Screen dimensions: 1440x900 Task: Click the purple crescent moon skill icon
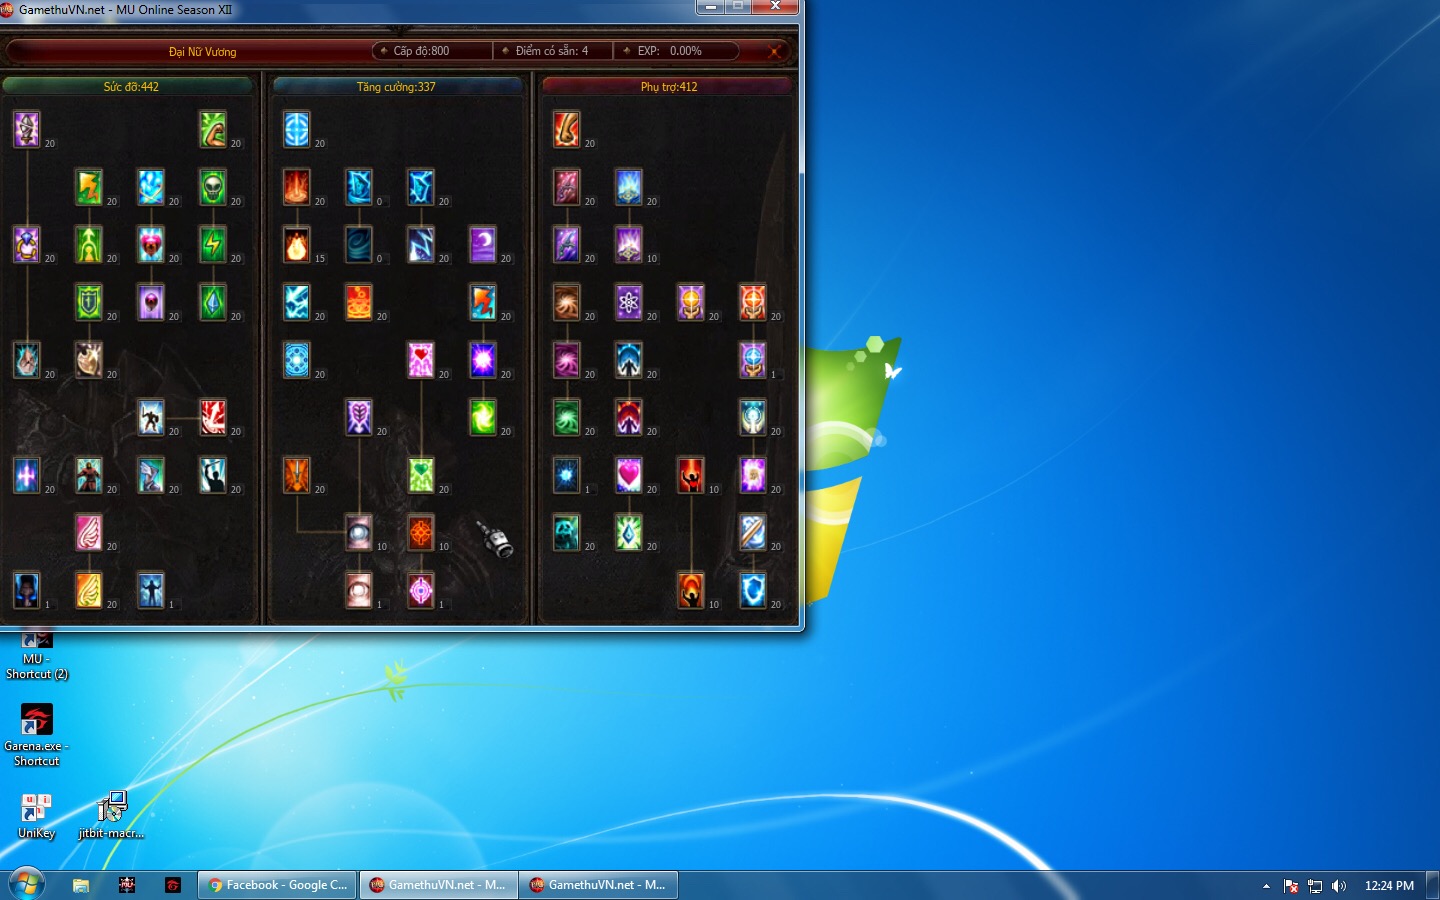click(483, 244)
